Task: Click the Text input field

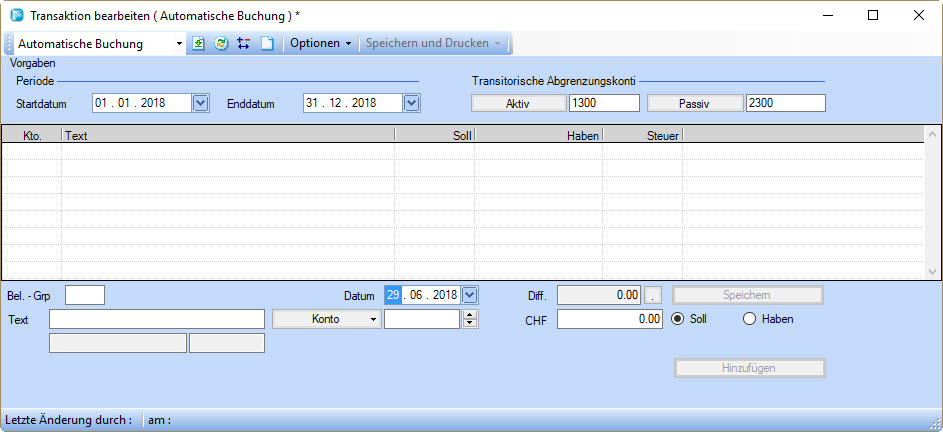Action: [156, 319]
